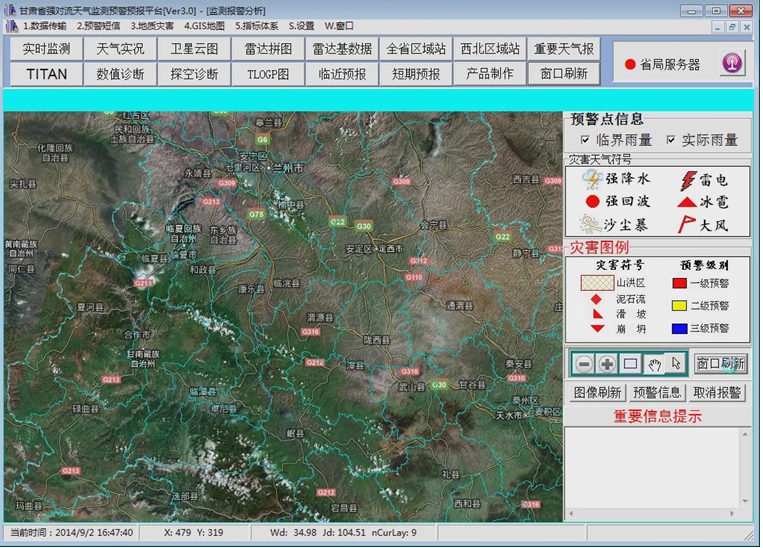
Task: Click the TLOGP图 button
Action: click(268, 74)
